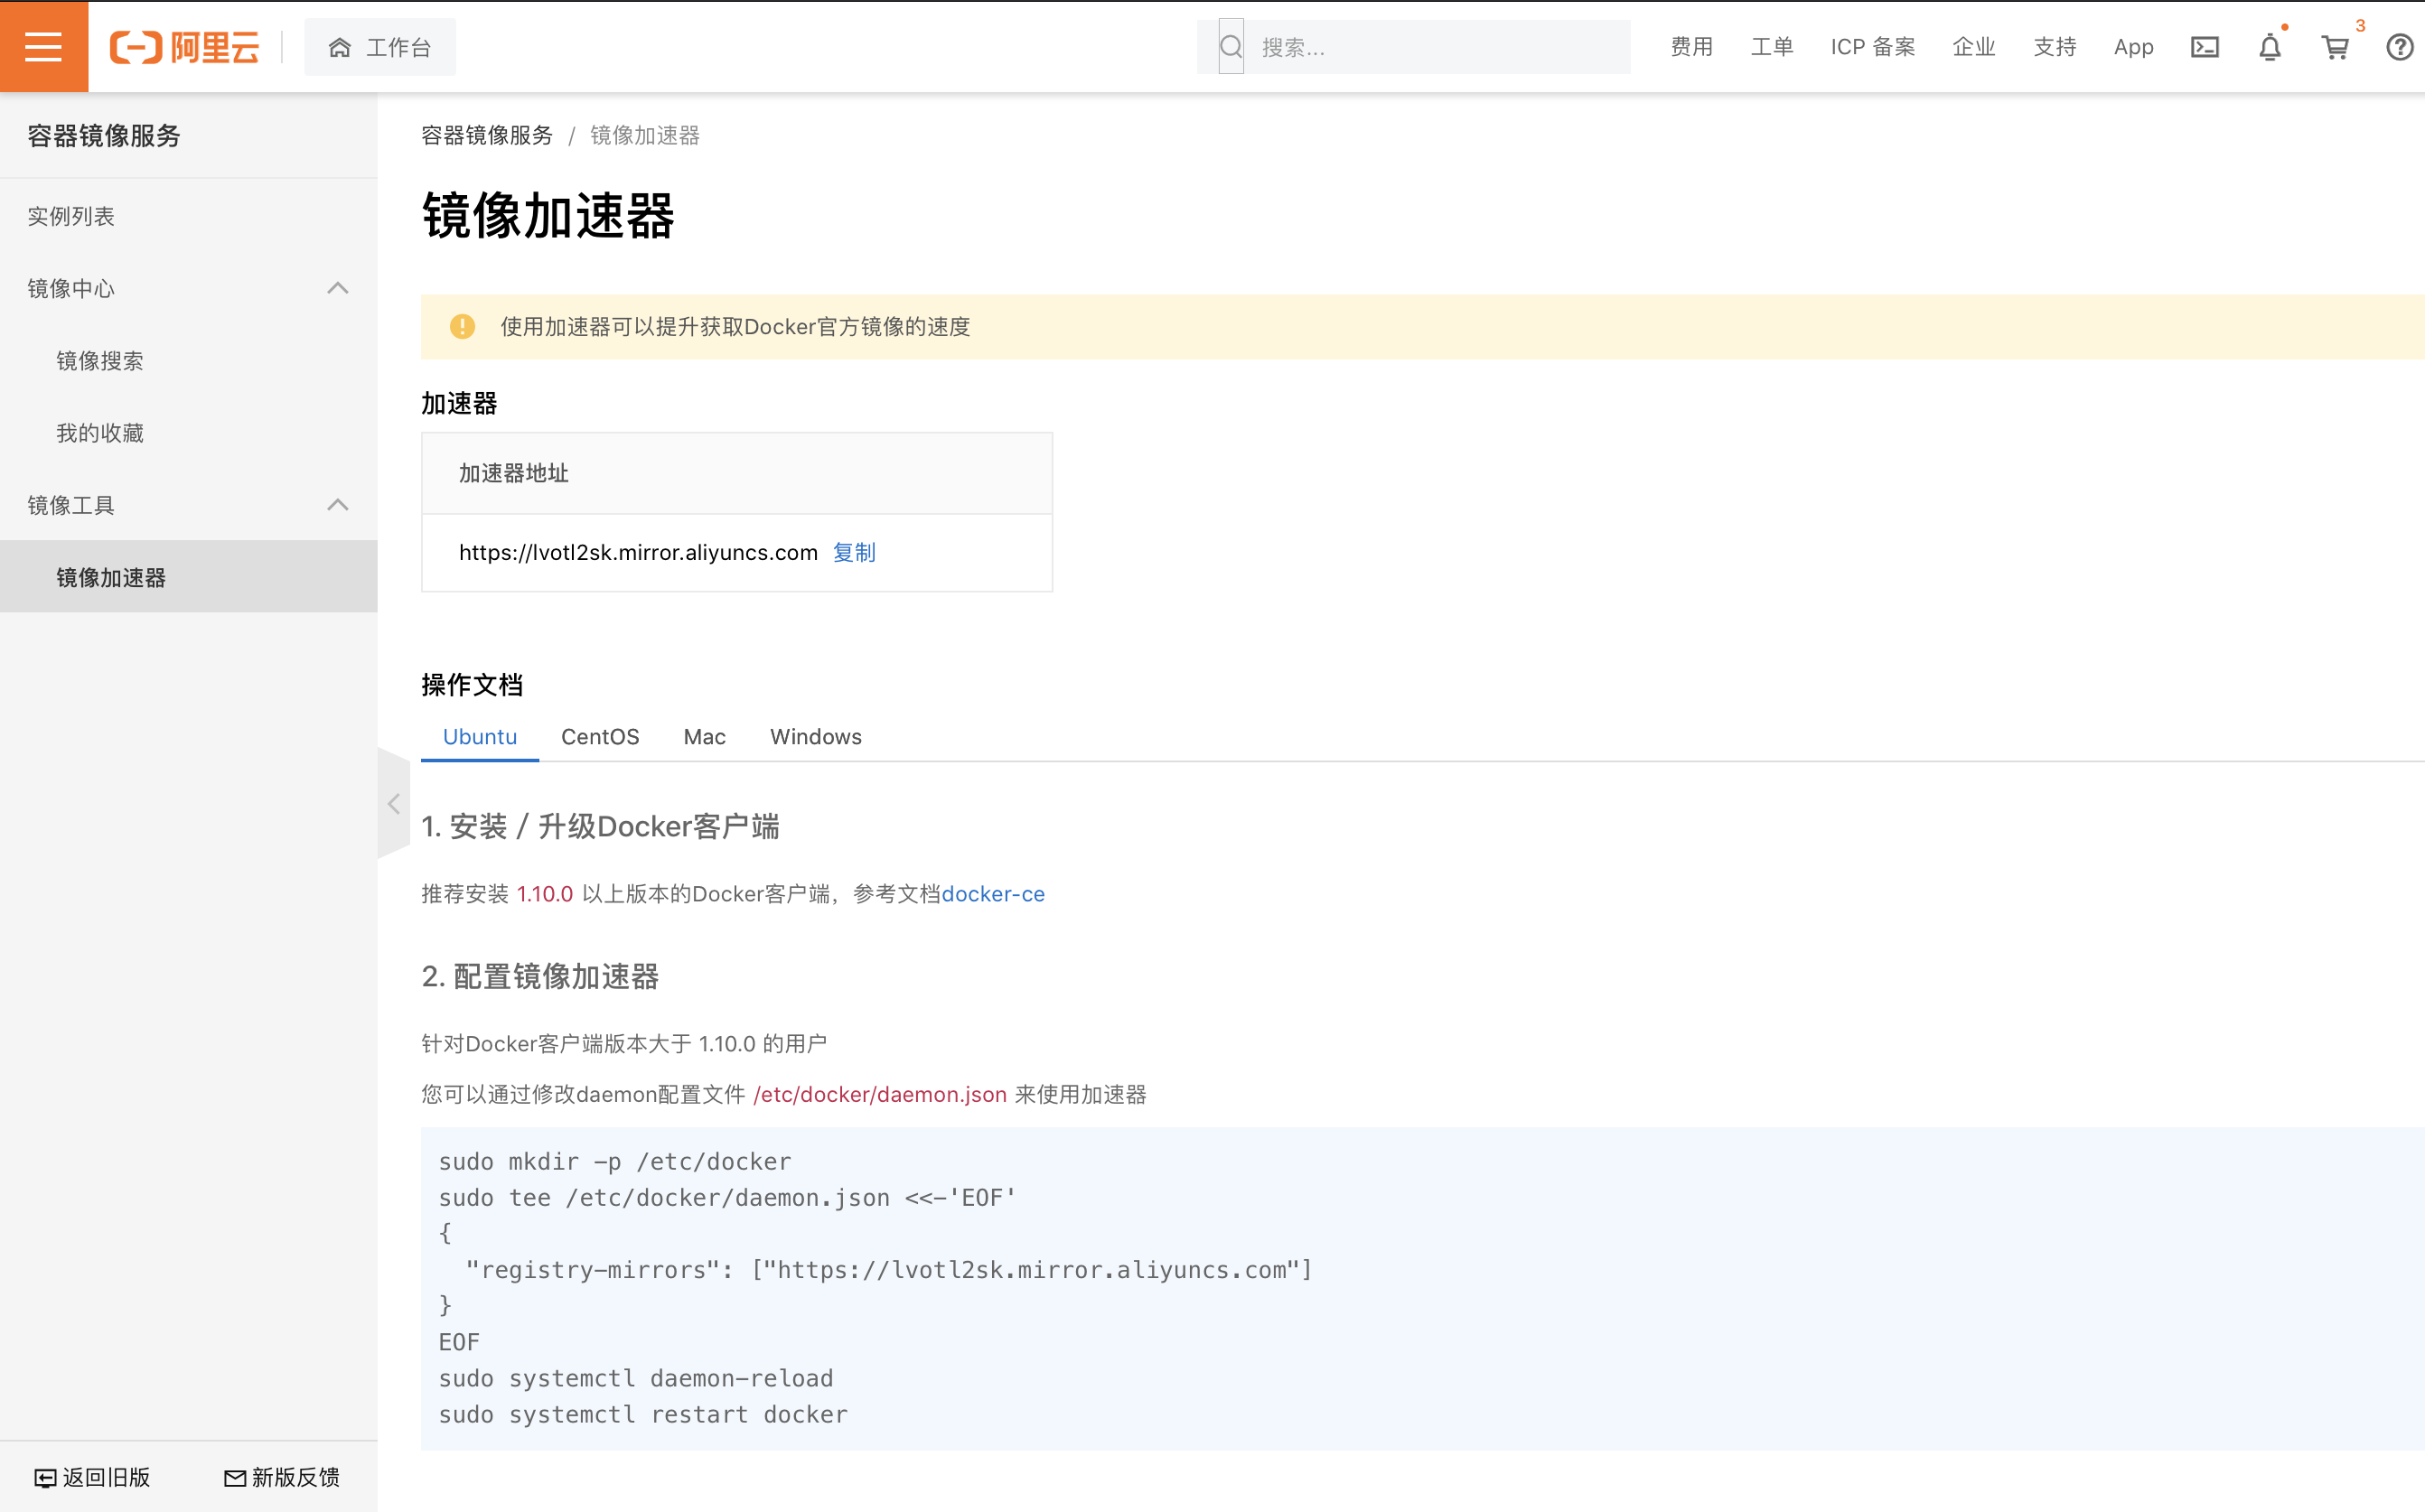Go to 实例列表 in sidebar
The image size is (2425, 1512).
[71, 216]
